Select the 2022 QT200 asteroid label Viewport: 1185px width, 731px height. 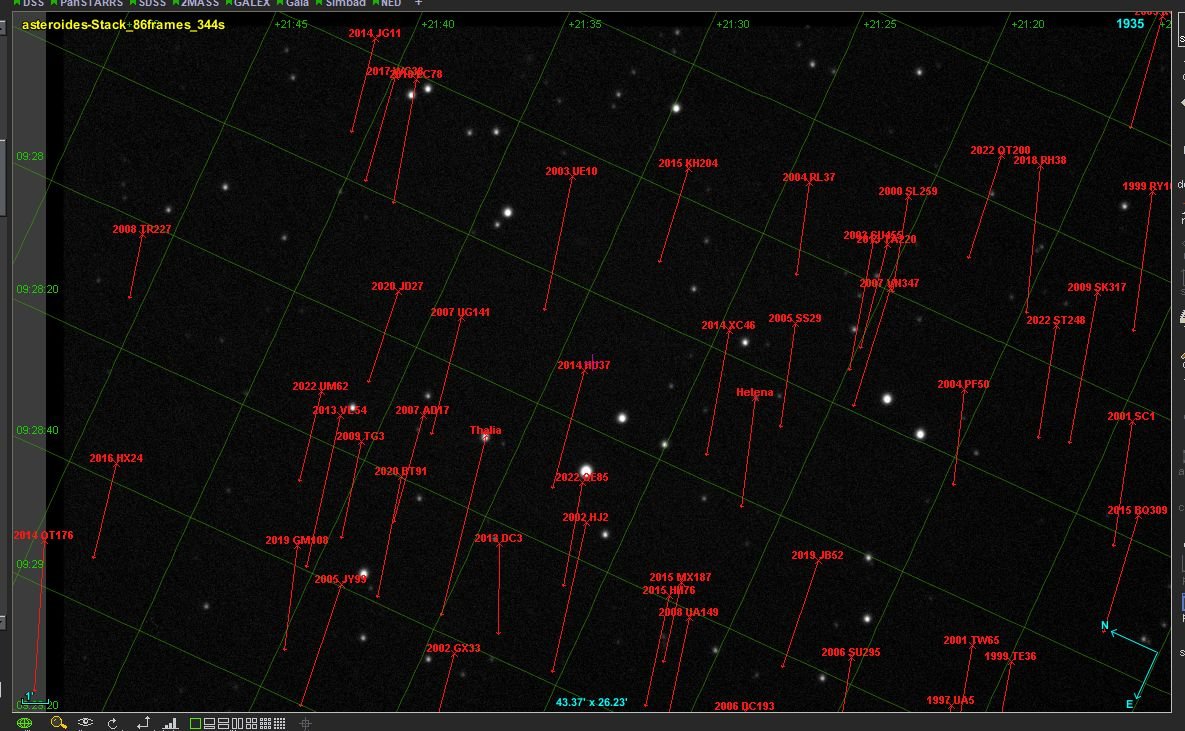tap(1000, 150)
